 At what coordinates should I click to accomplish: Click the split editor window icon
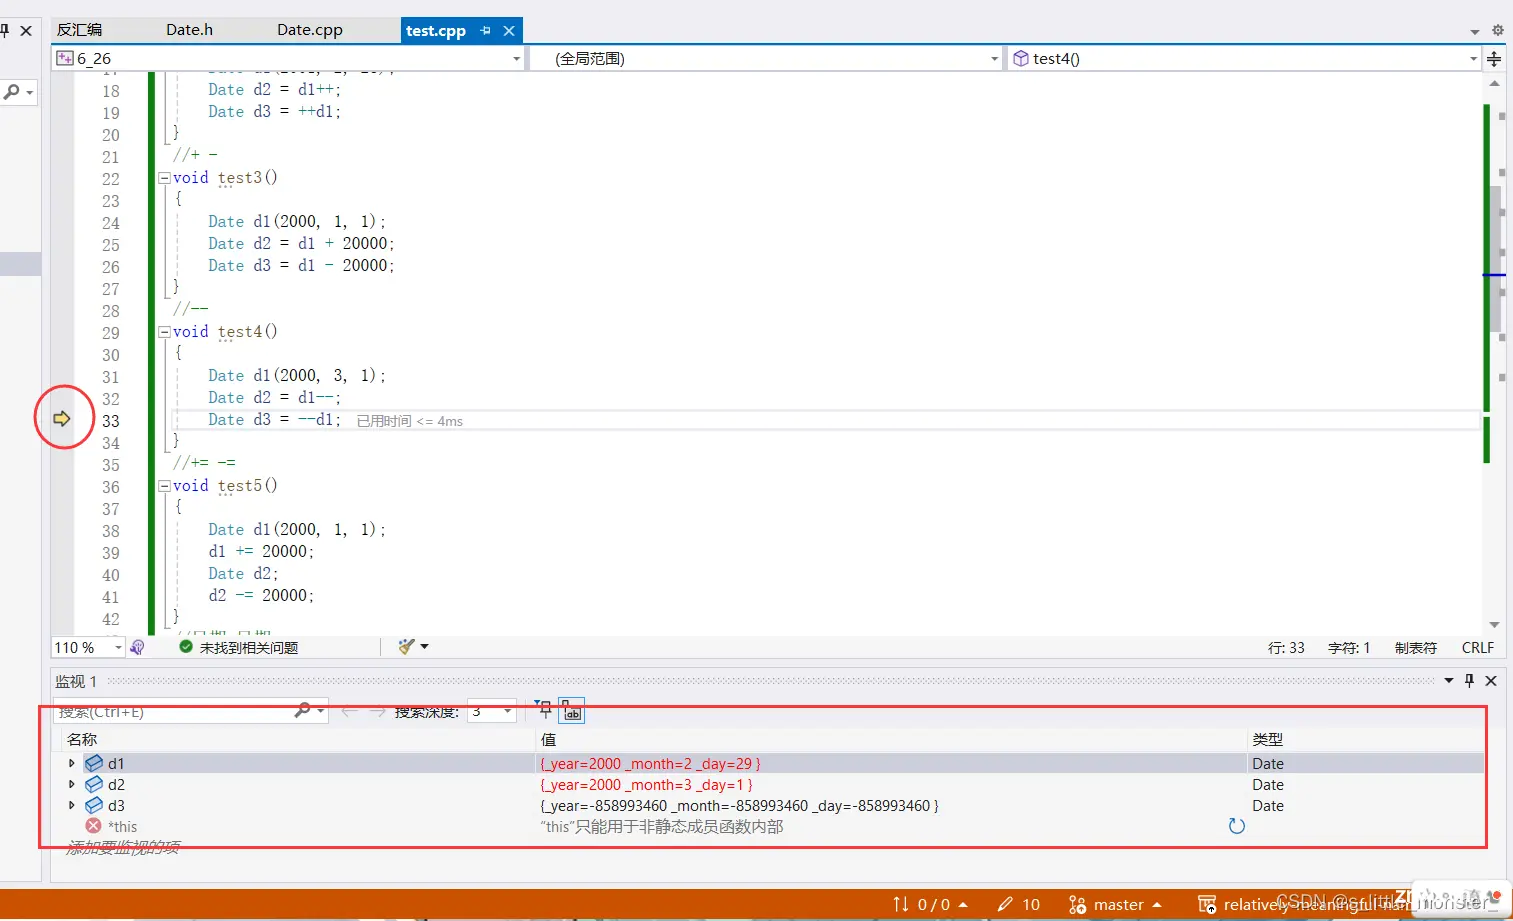pyautogui.click(x=1494, y=59)
